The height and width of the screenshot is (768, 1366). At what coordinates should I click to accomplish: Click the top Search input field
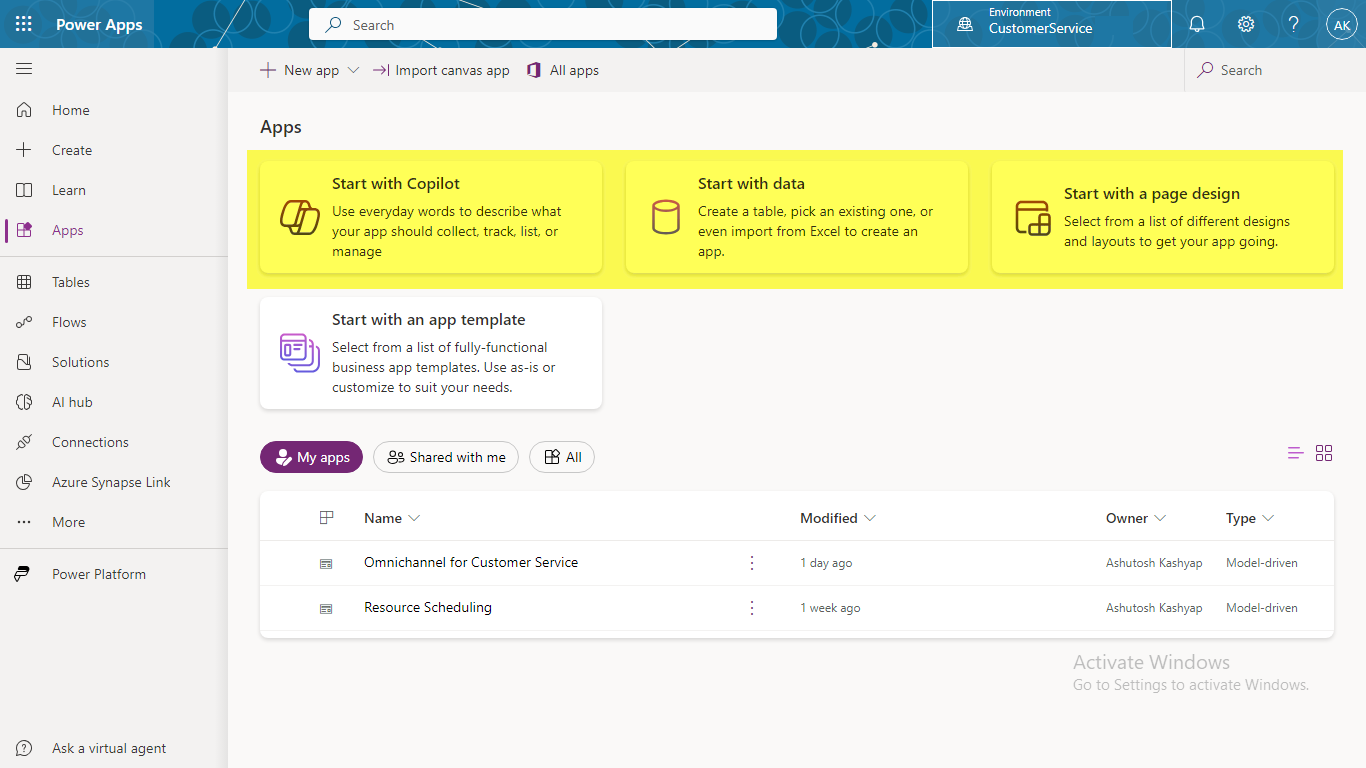[543, 25]
